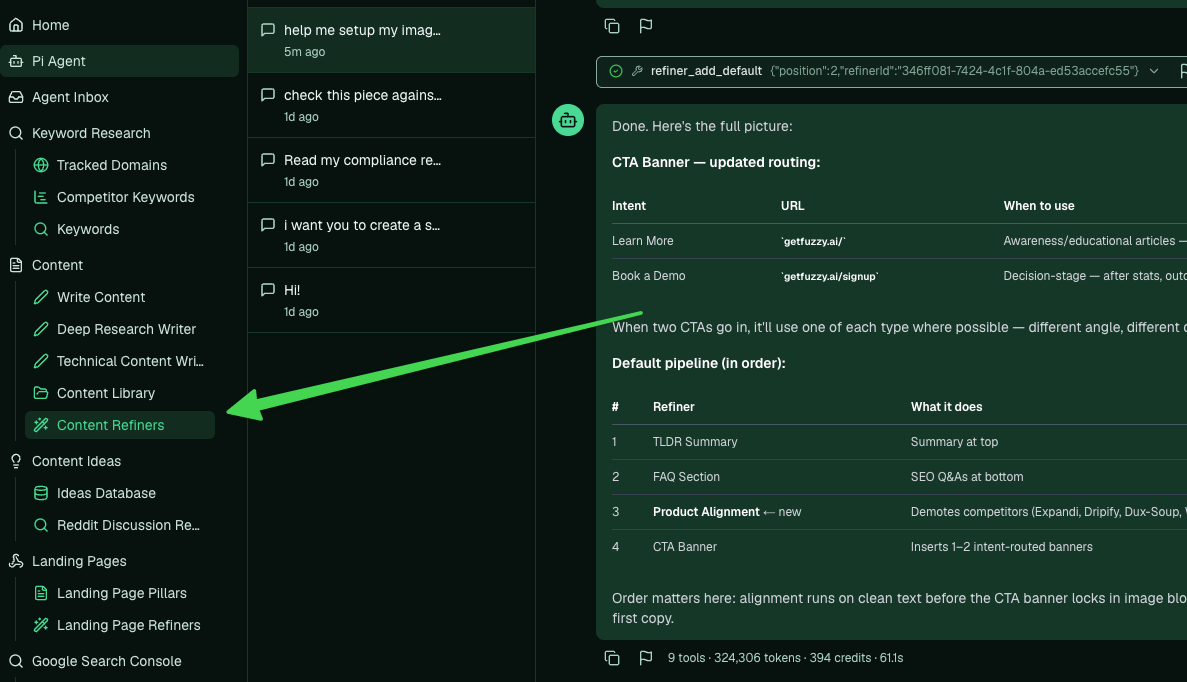Click 'Book a Demo' intent cell
The width and height of the screenshot is (1187, 682).
pos(648,276)
